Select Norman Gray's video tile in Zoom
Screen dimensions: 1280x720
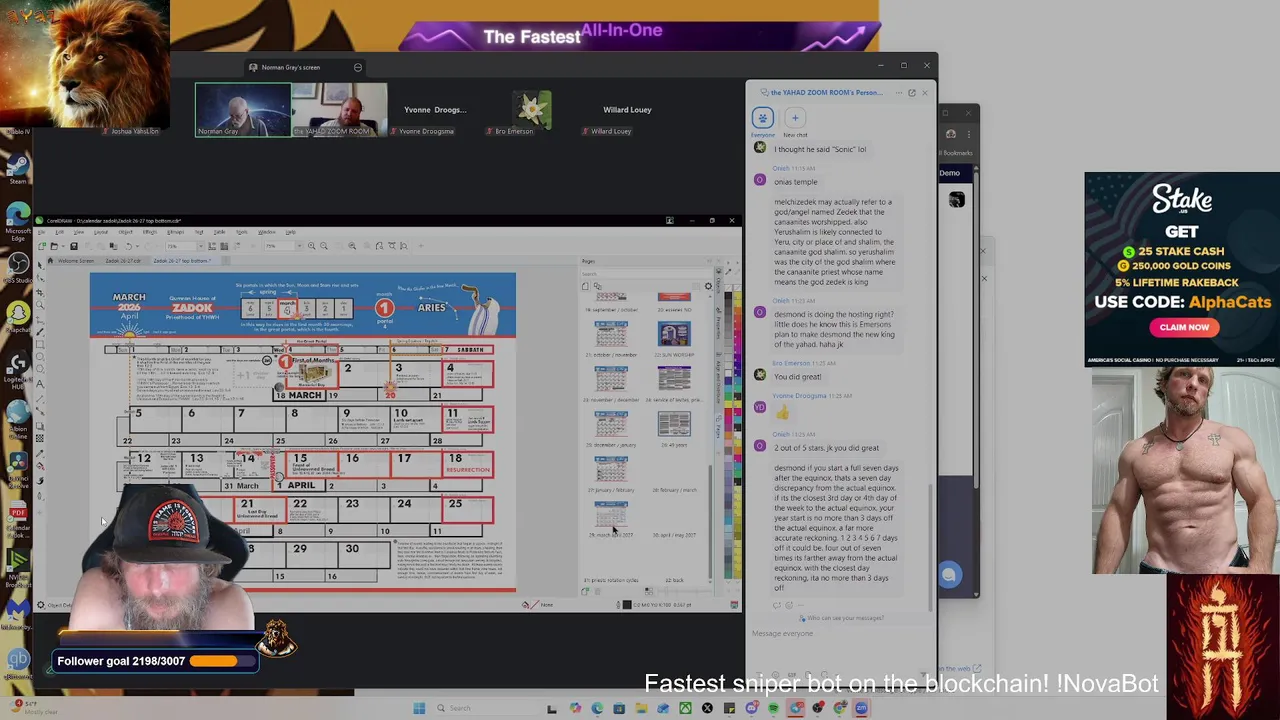pos(243,110)
